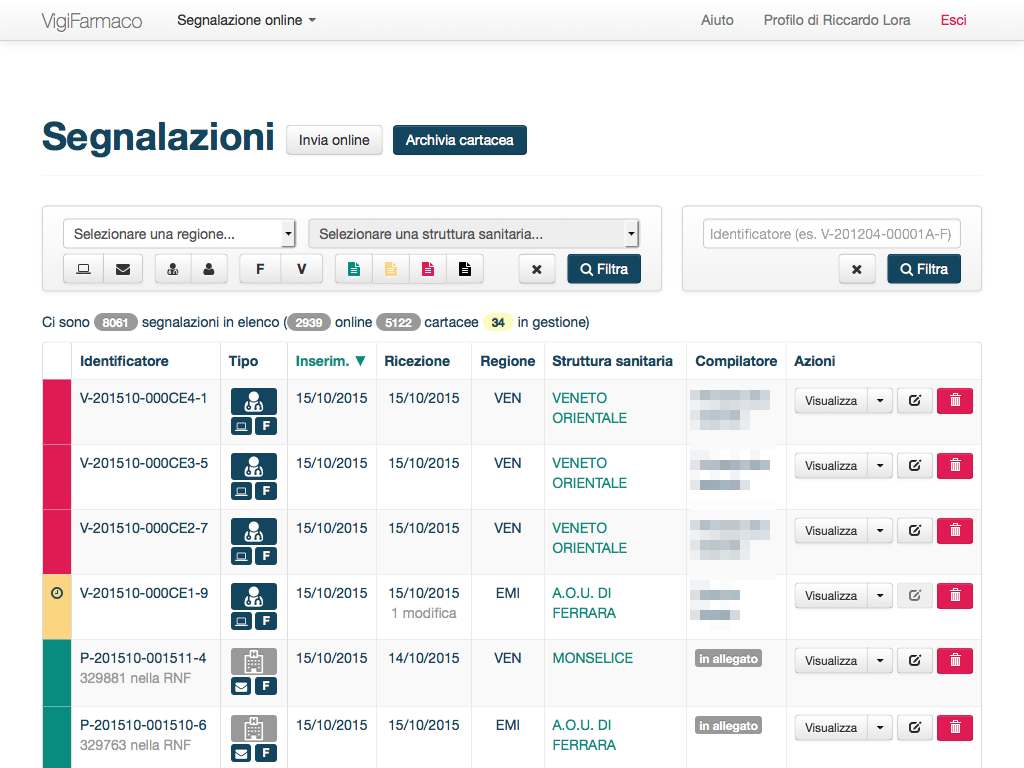Viewport: 1024px width, 768px height.
Task: Expand Visualizza options for V-201510-000CE3-5
Action: (880, 466)
